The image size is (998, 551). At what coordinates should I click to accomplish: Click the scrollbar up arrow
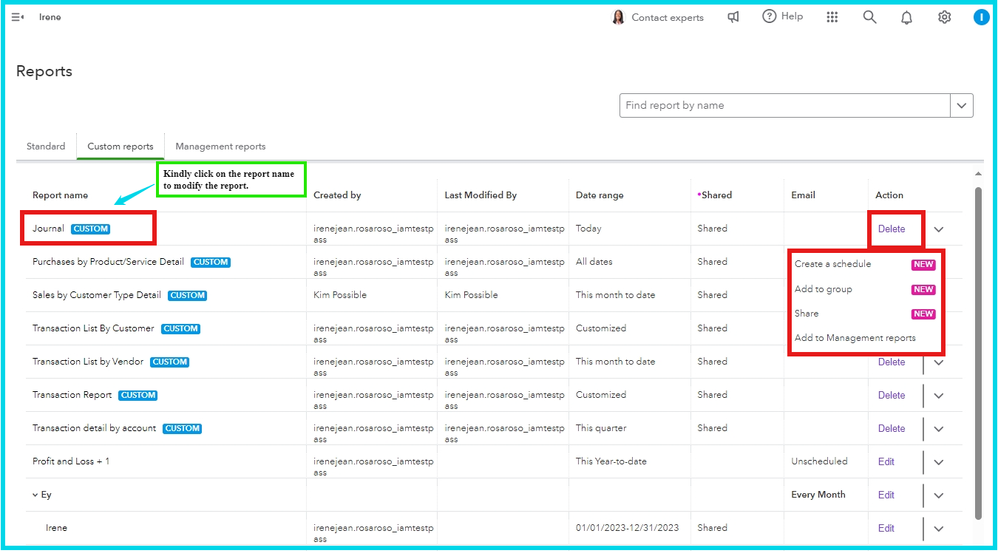[x=978, y=174]
